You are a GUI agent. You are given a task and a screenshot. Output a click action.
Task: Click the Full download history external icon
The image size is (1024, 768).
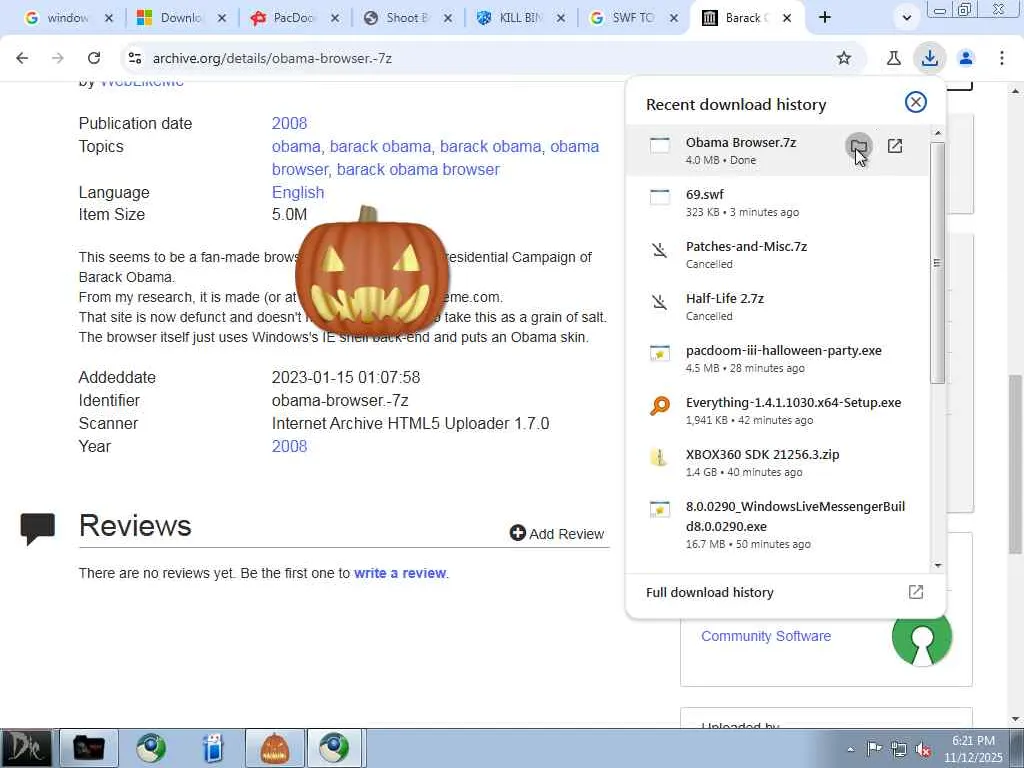click(916, 592)
